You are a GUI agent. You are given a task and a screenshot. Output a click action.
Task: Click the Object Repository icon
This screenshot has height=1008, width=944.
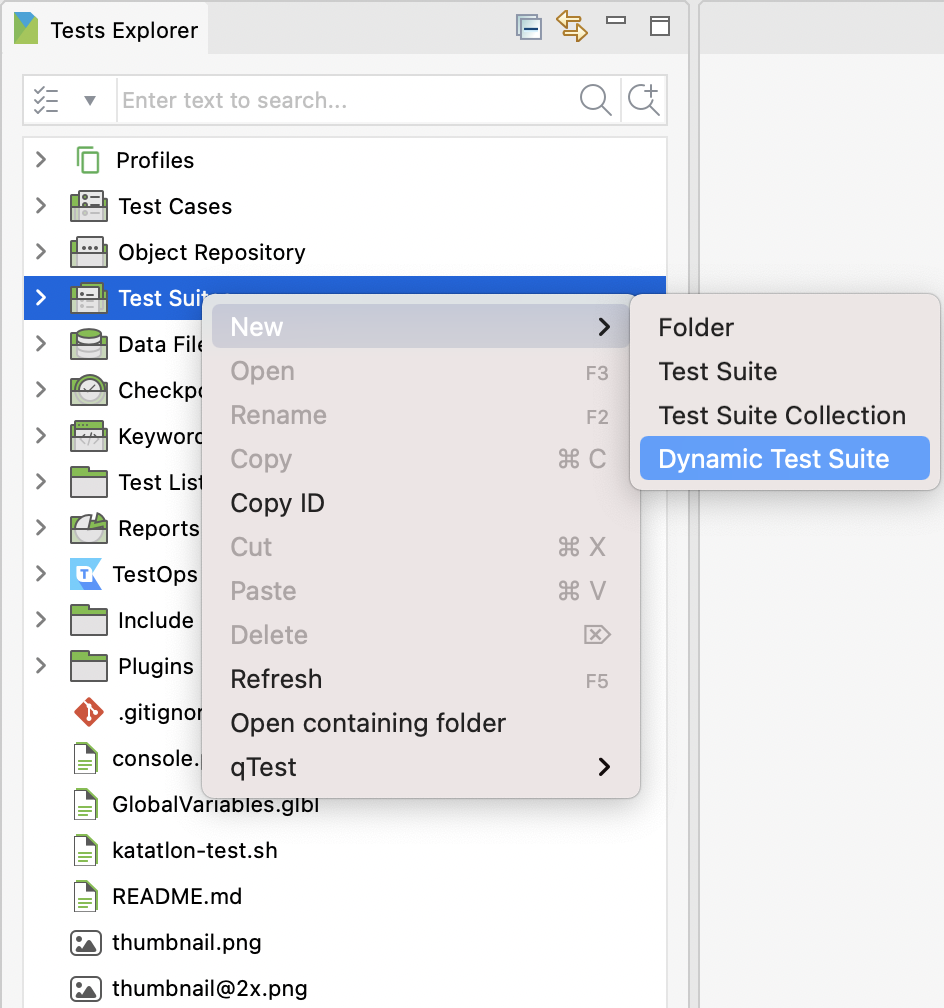pyautogui.click(x=88, y=252)
